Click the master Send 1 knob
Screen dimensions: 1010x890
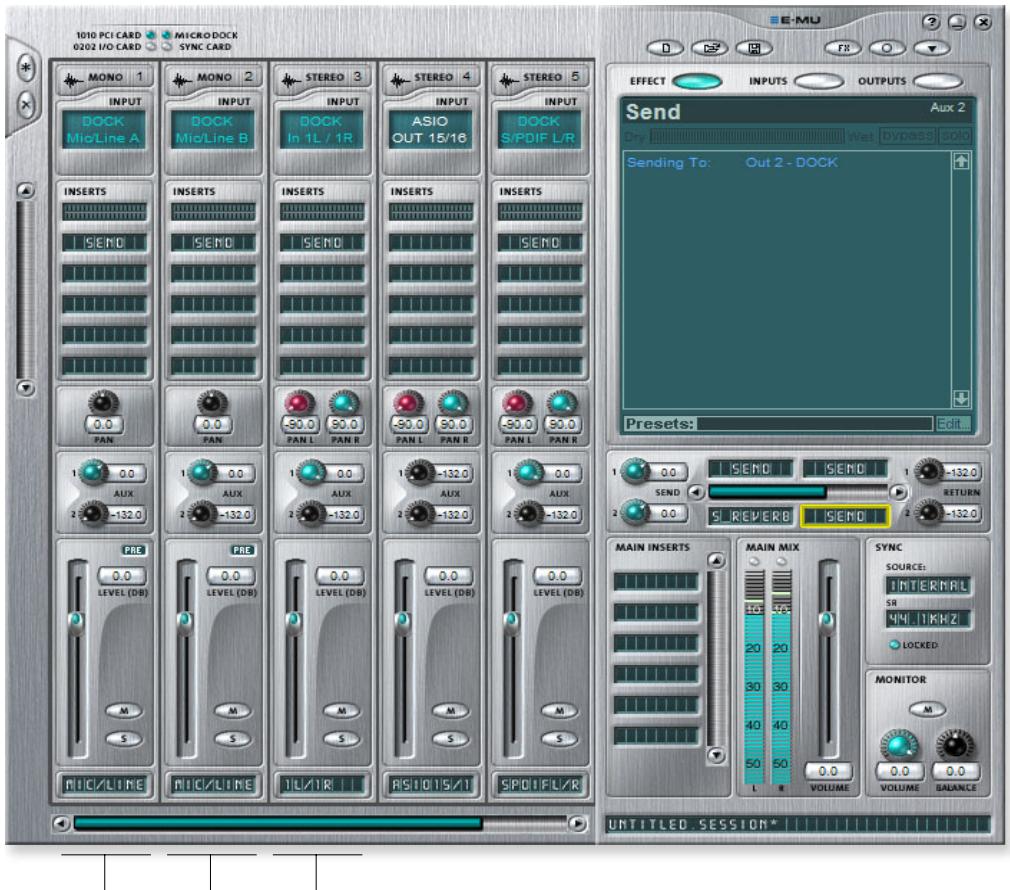point(635,471)
